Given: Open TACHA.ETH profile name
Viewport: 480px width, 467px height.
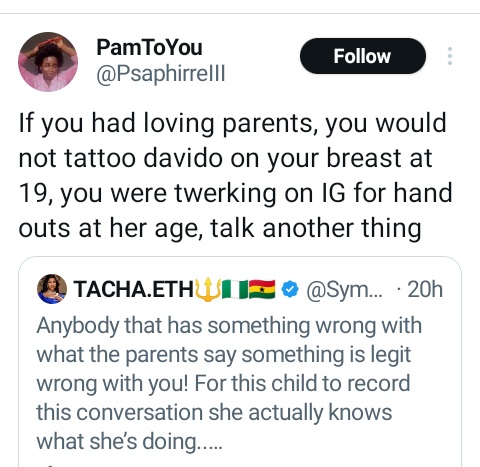Looking at the screenshot, I should (x=133, y=289).
